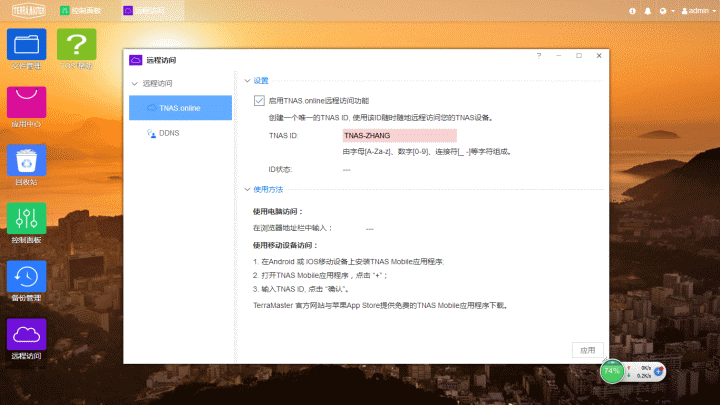Collapse the Usage Method section chevron
The width and height of the screenshot is (720, 405).
(247, 190)
